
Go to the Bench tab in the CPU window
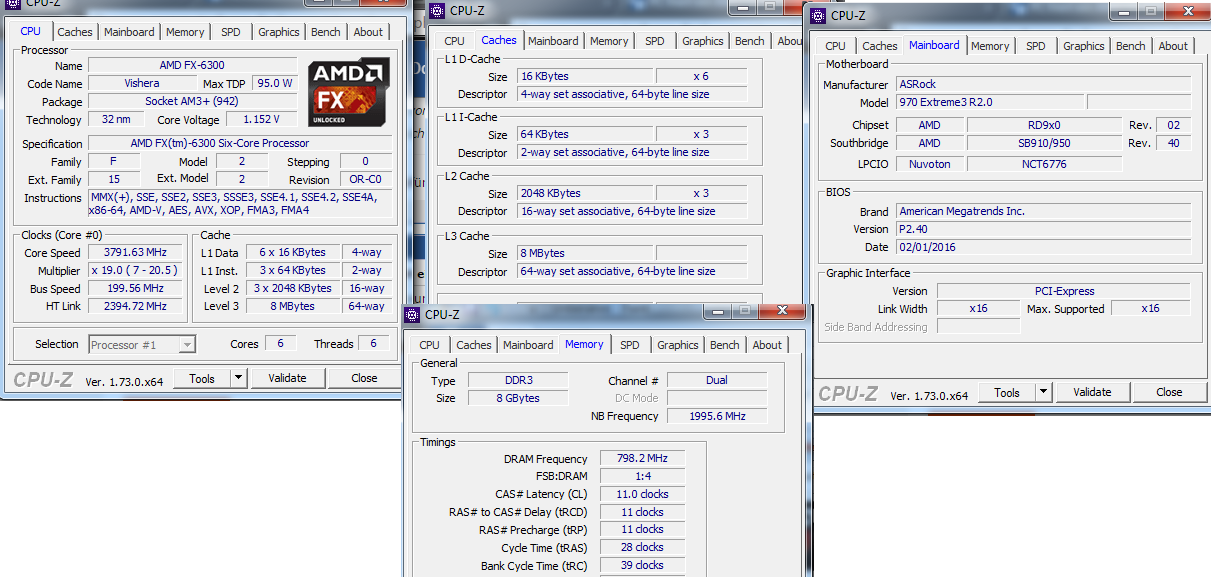[x=326, y=32]
